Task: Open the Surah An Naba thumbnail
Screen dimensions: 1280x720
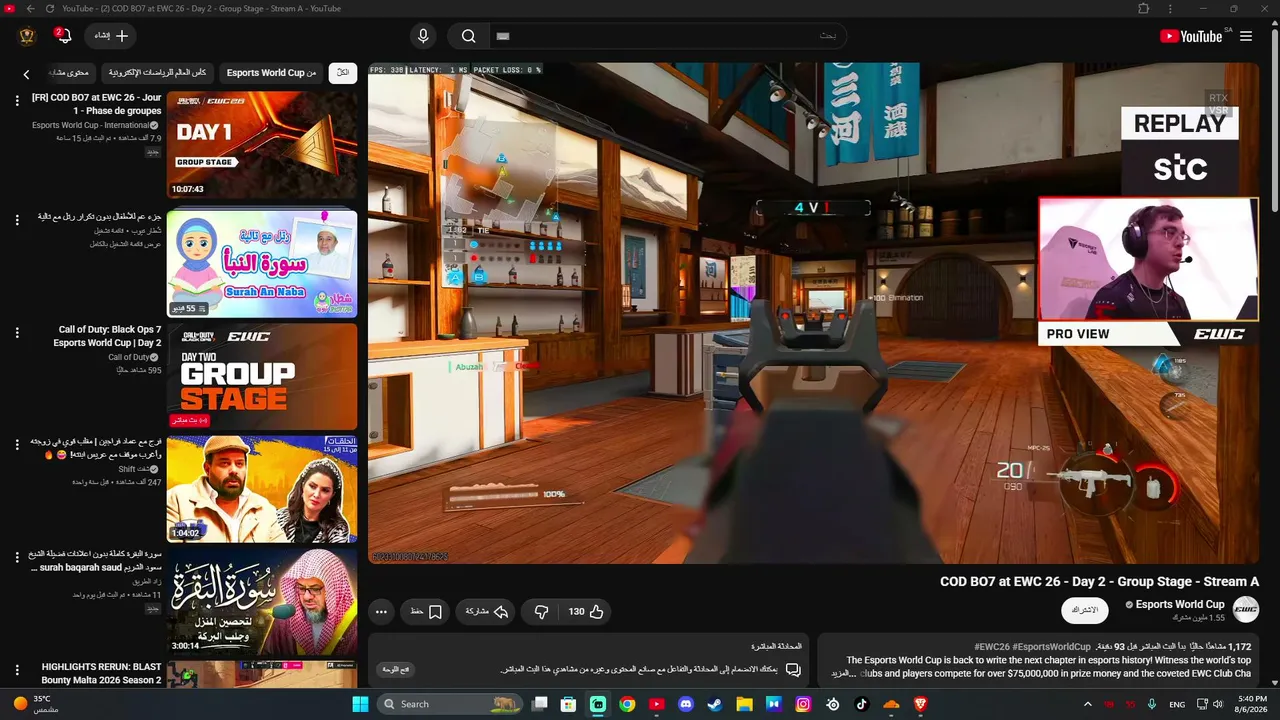Action: coord(262,263)
